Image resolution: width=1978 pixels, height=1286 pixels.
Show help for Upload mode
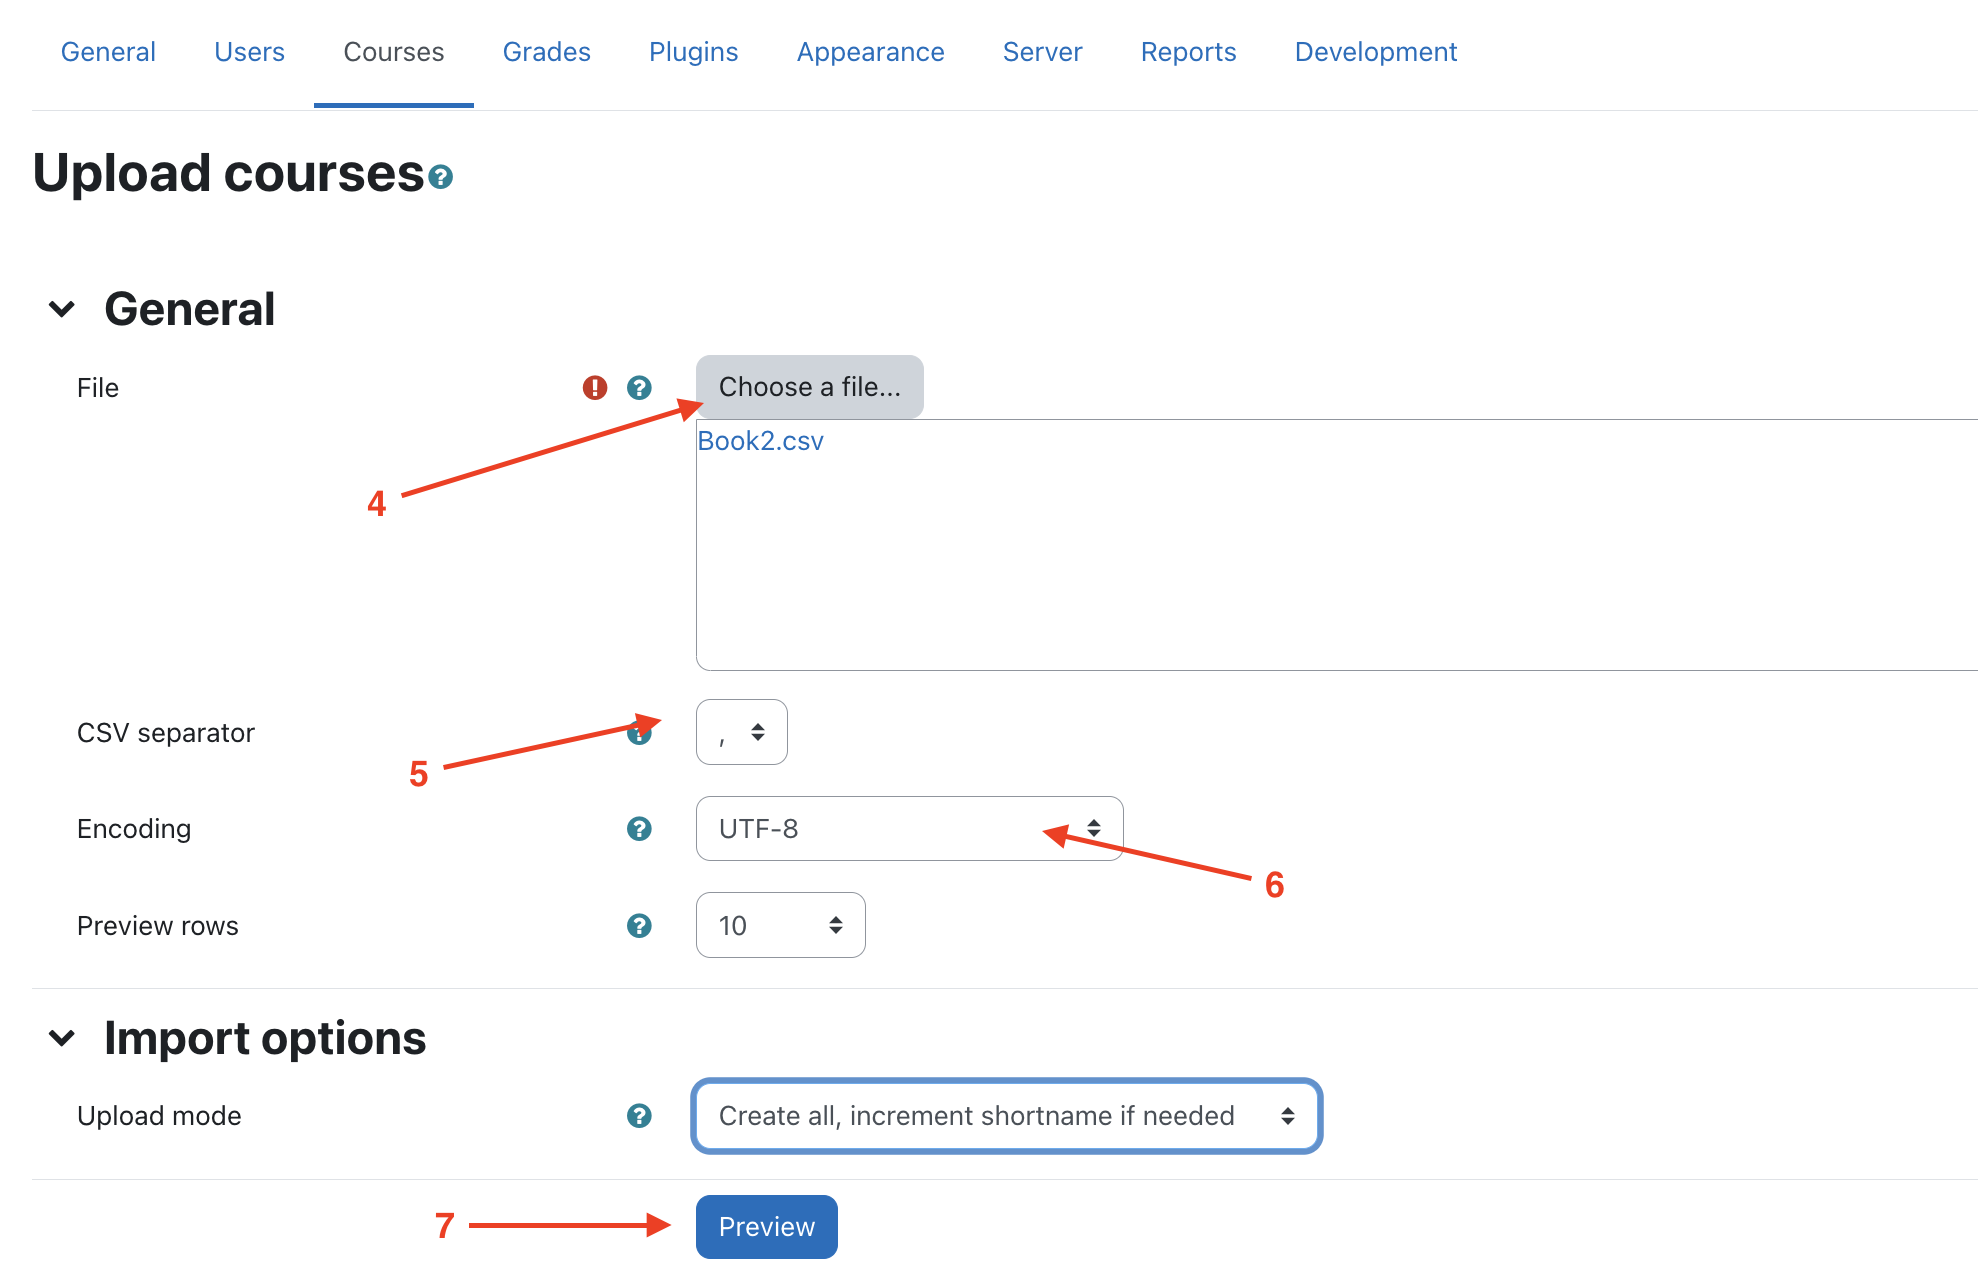[x=639, y=1116]
